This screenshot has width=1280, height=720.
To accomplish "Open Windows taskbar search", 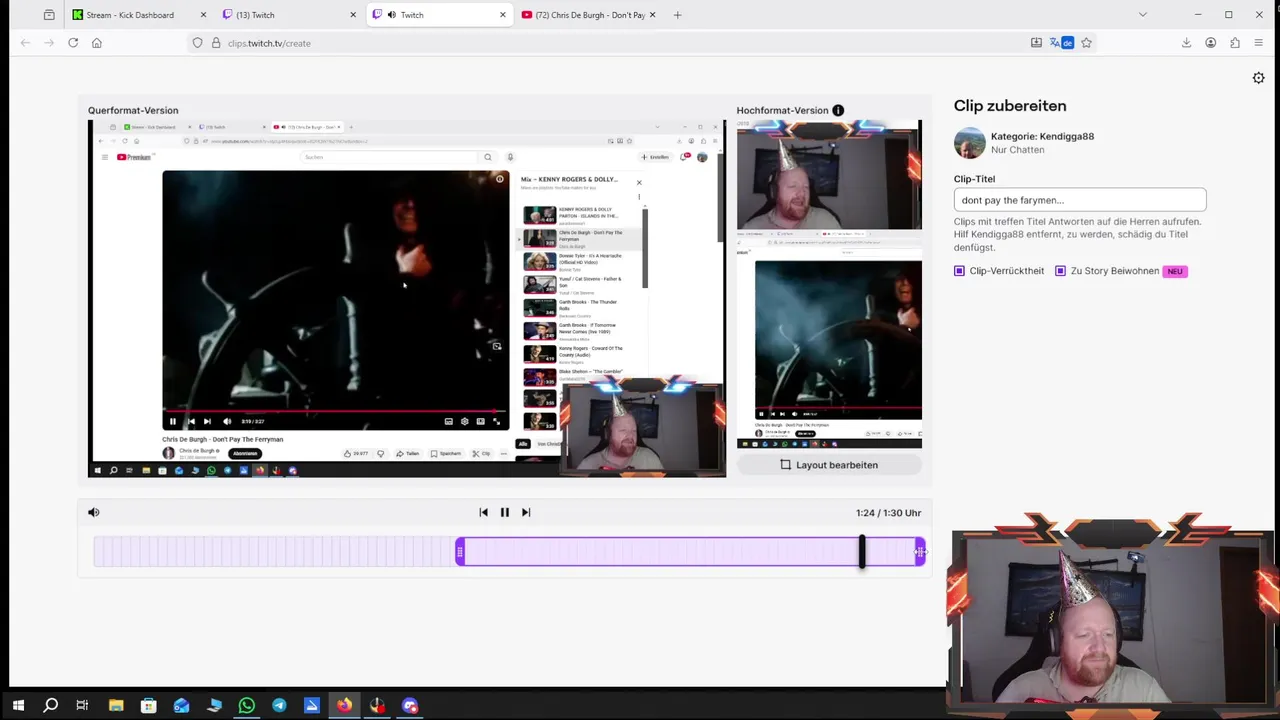I will [50, 706].
